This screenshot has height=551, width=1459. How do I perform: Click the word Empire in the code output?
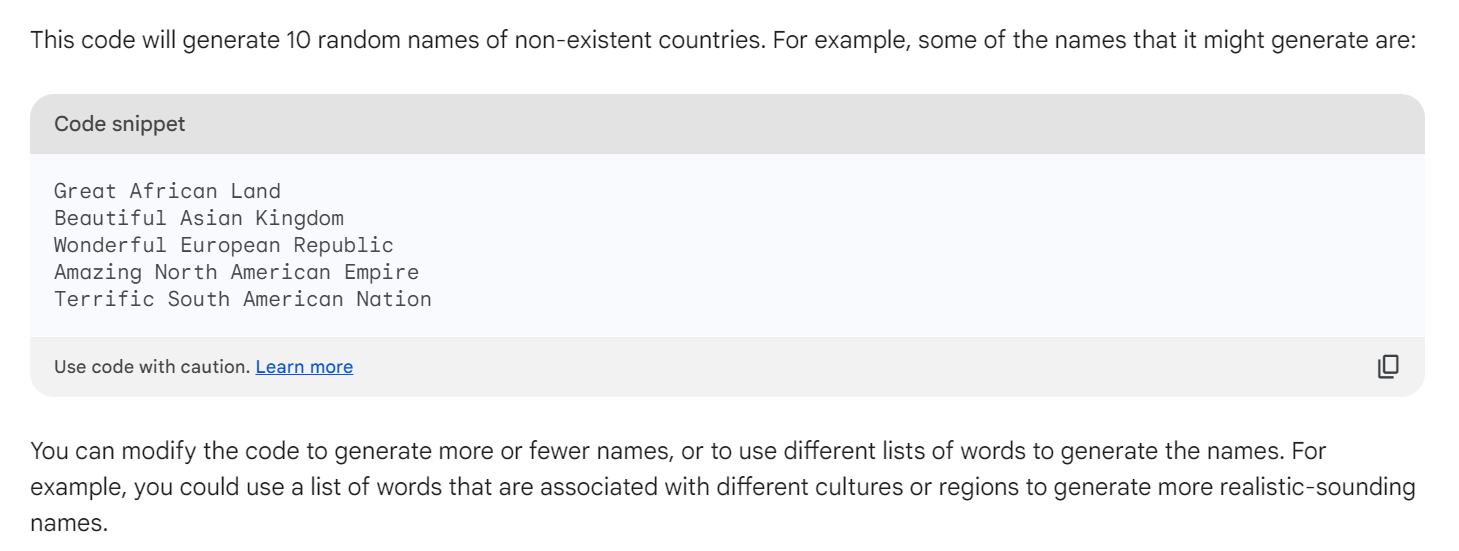tap(382, 272)
